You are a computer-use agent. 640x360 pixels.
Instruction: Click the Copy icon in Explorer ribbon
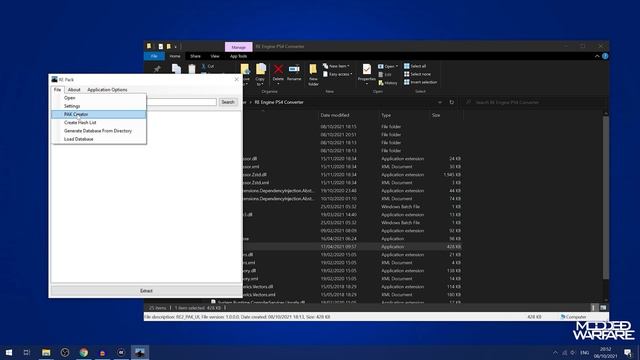click(176, 69)
